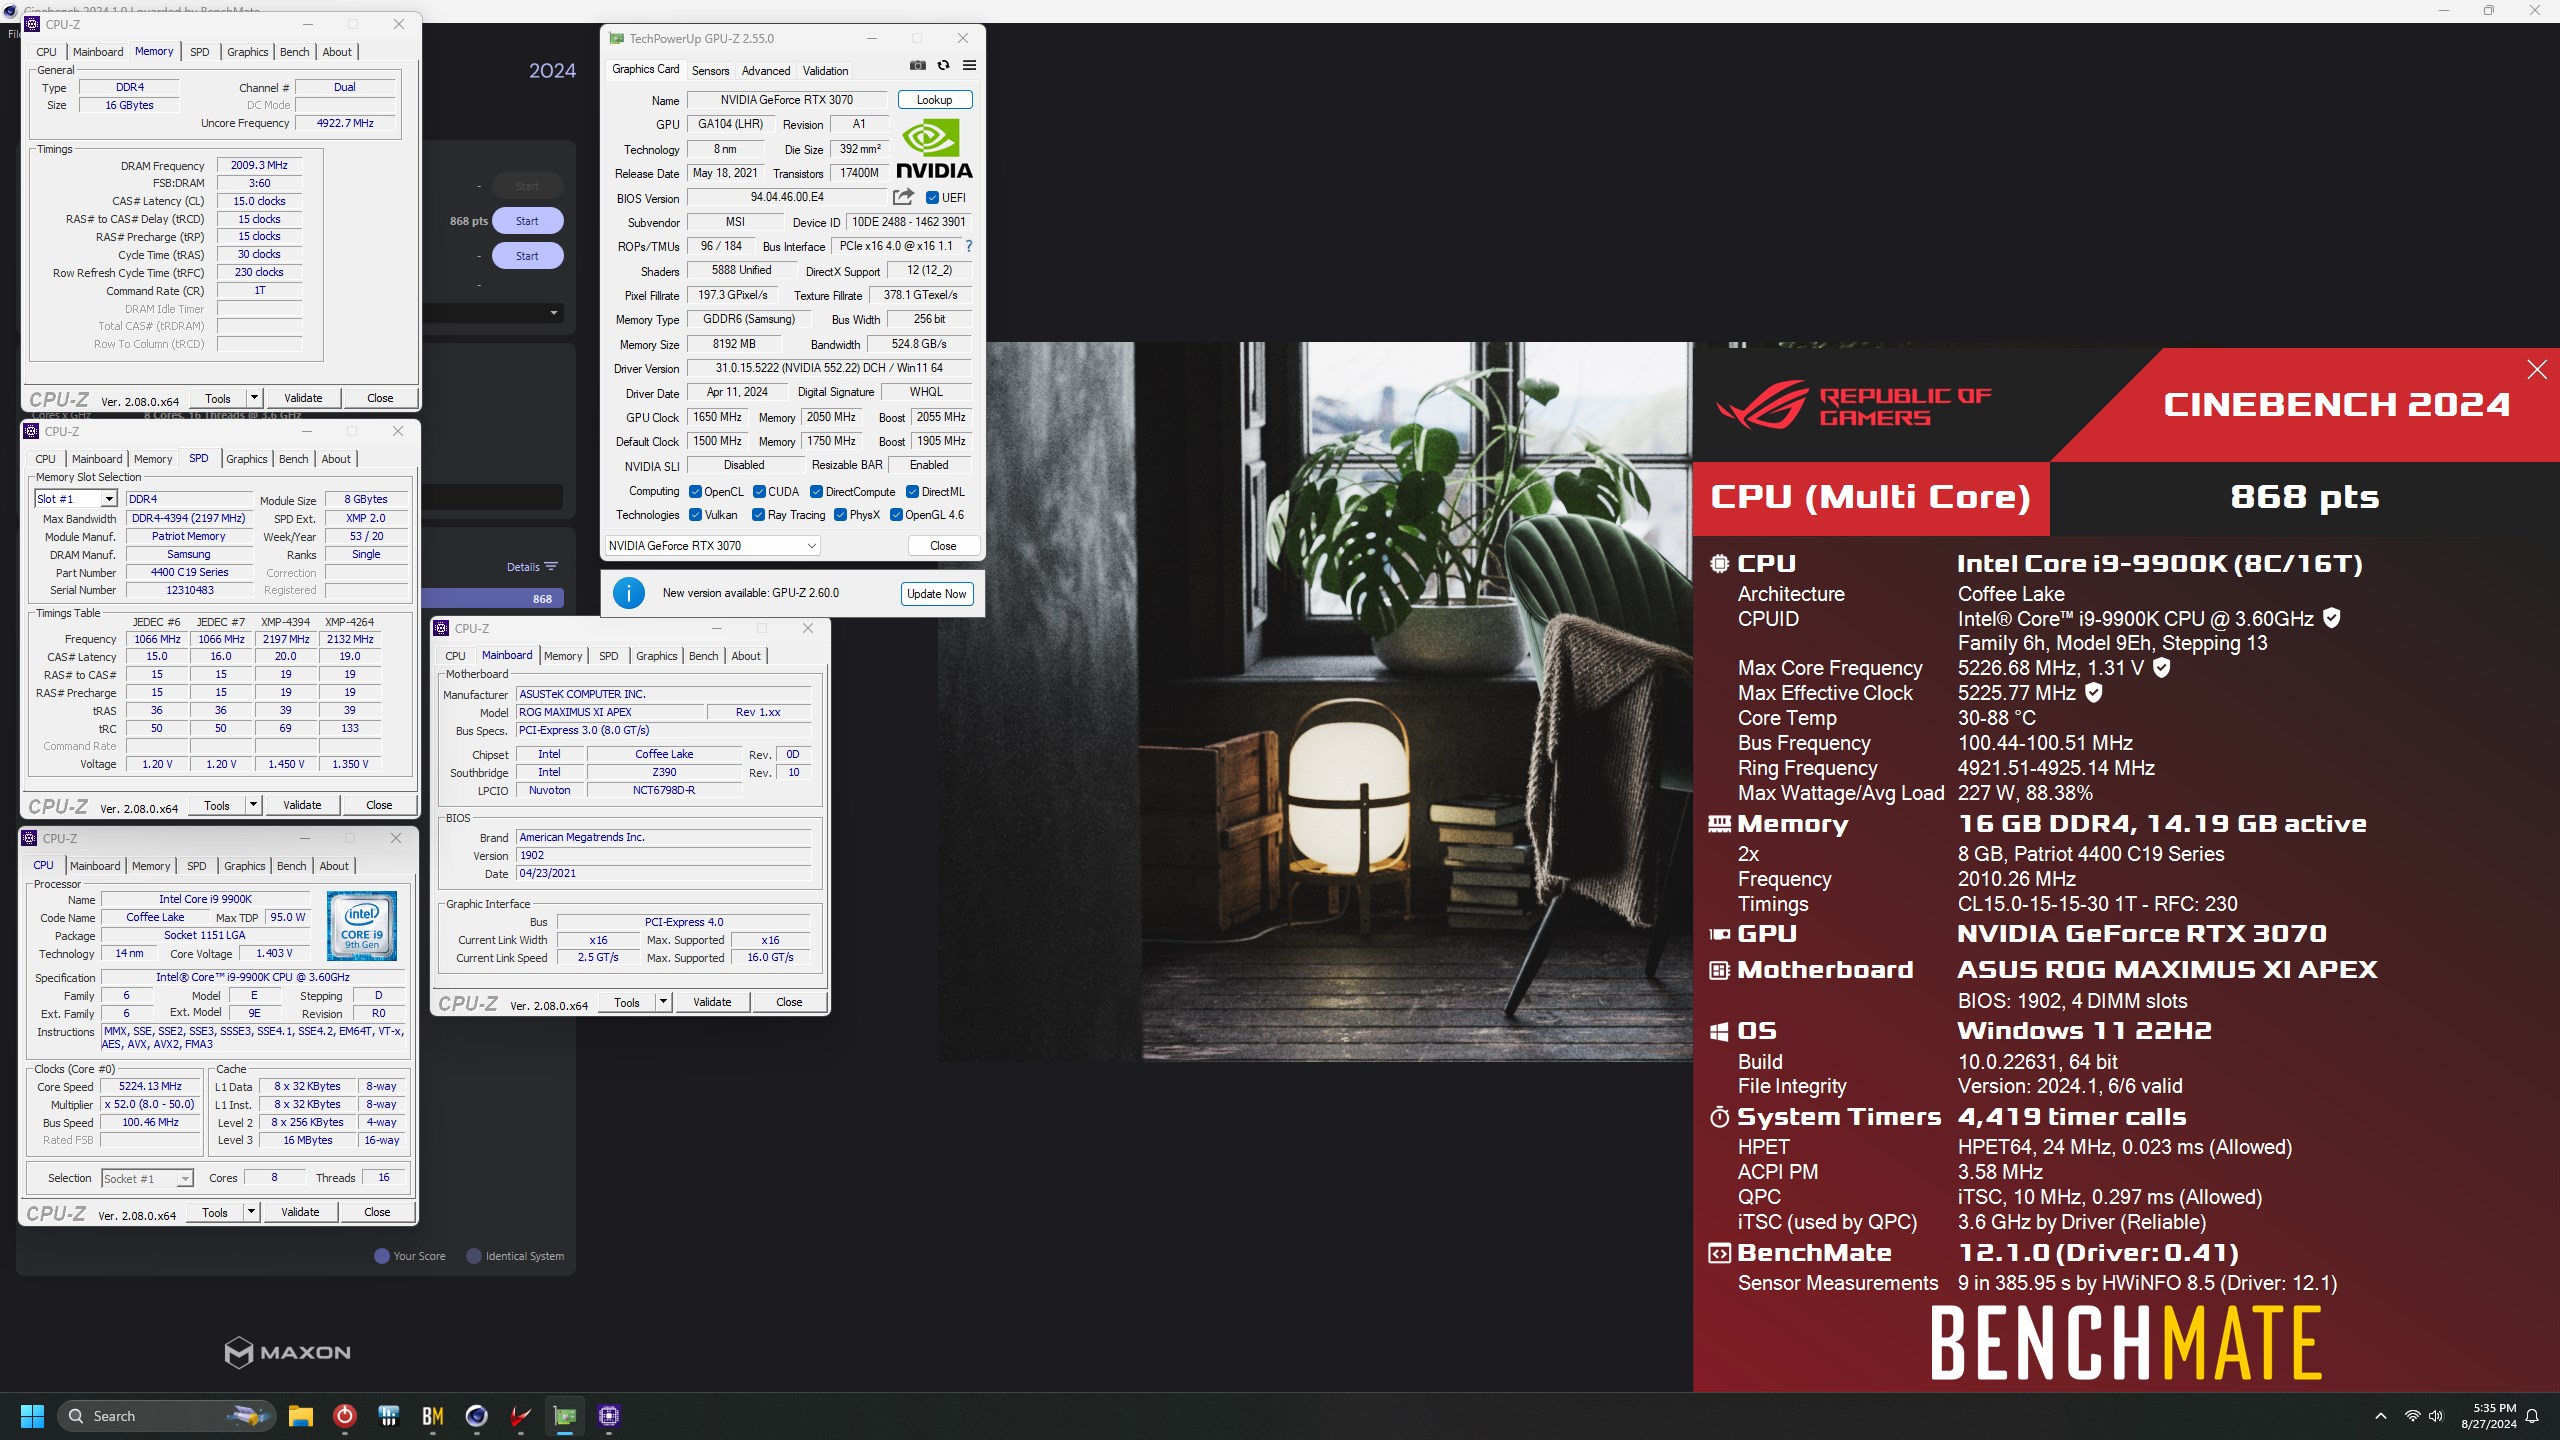The image size is (2560, 1440).
Task: Select Graphics tab in CPU-Z Mainboard window
Action: coord(657,656)
